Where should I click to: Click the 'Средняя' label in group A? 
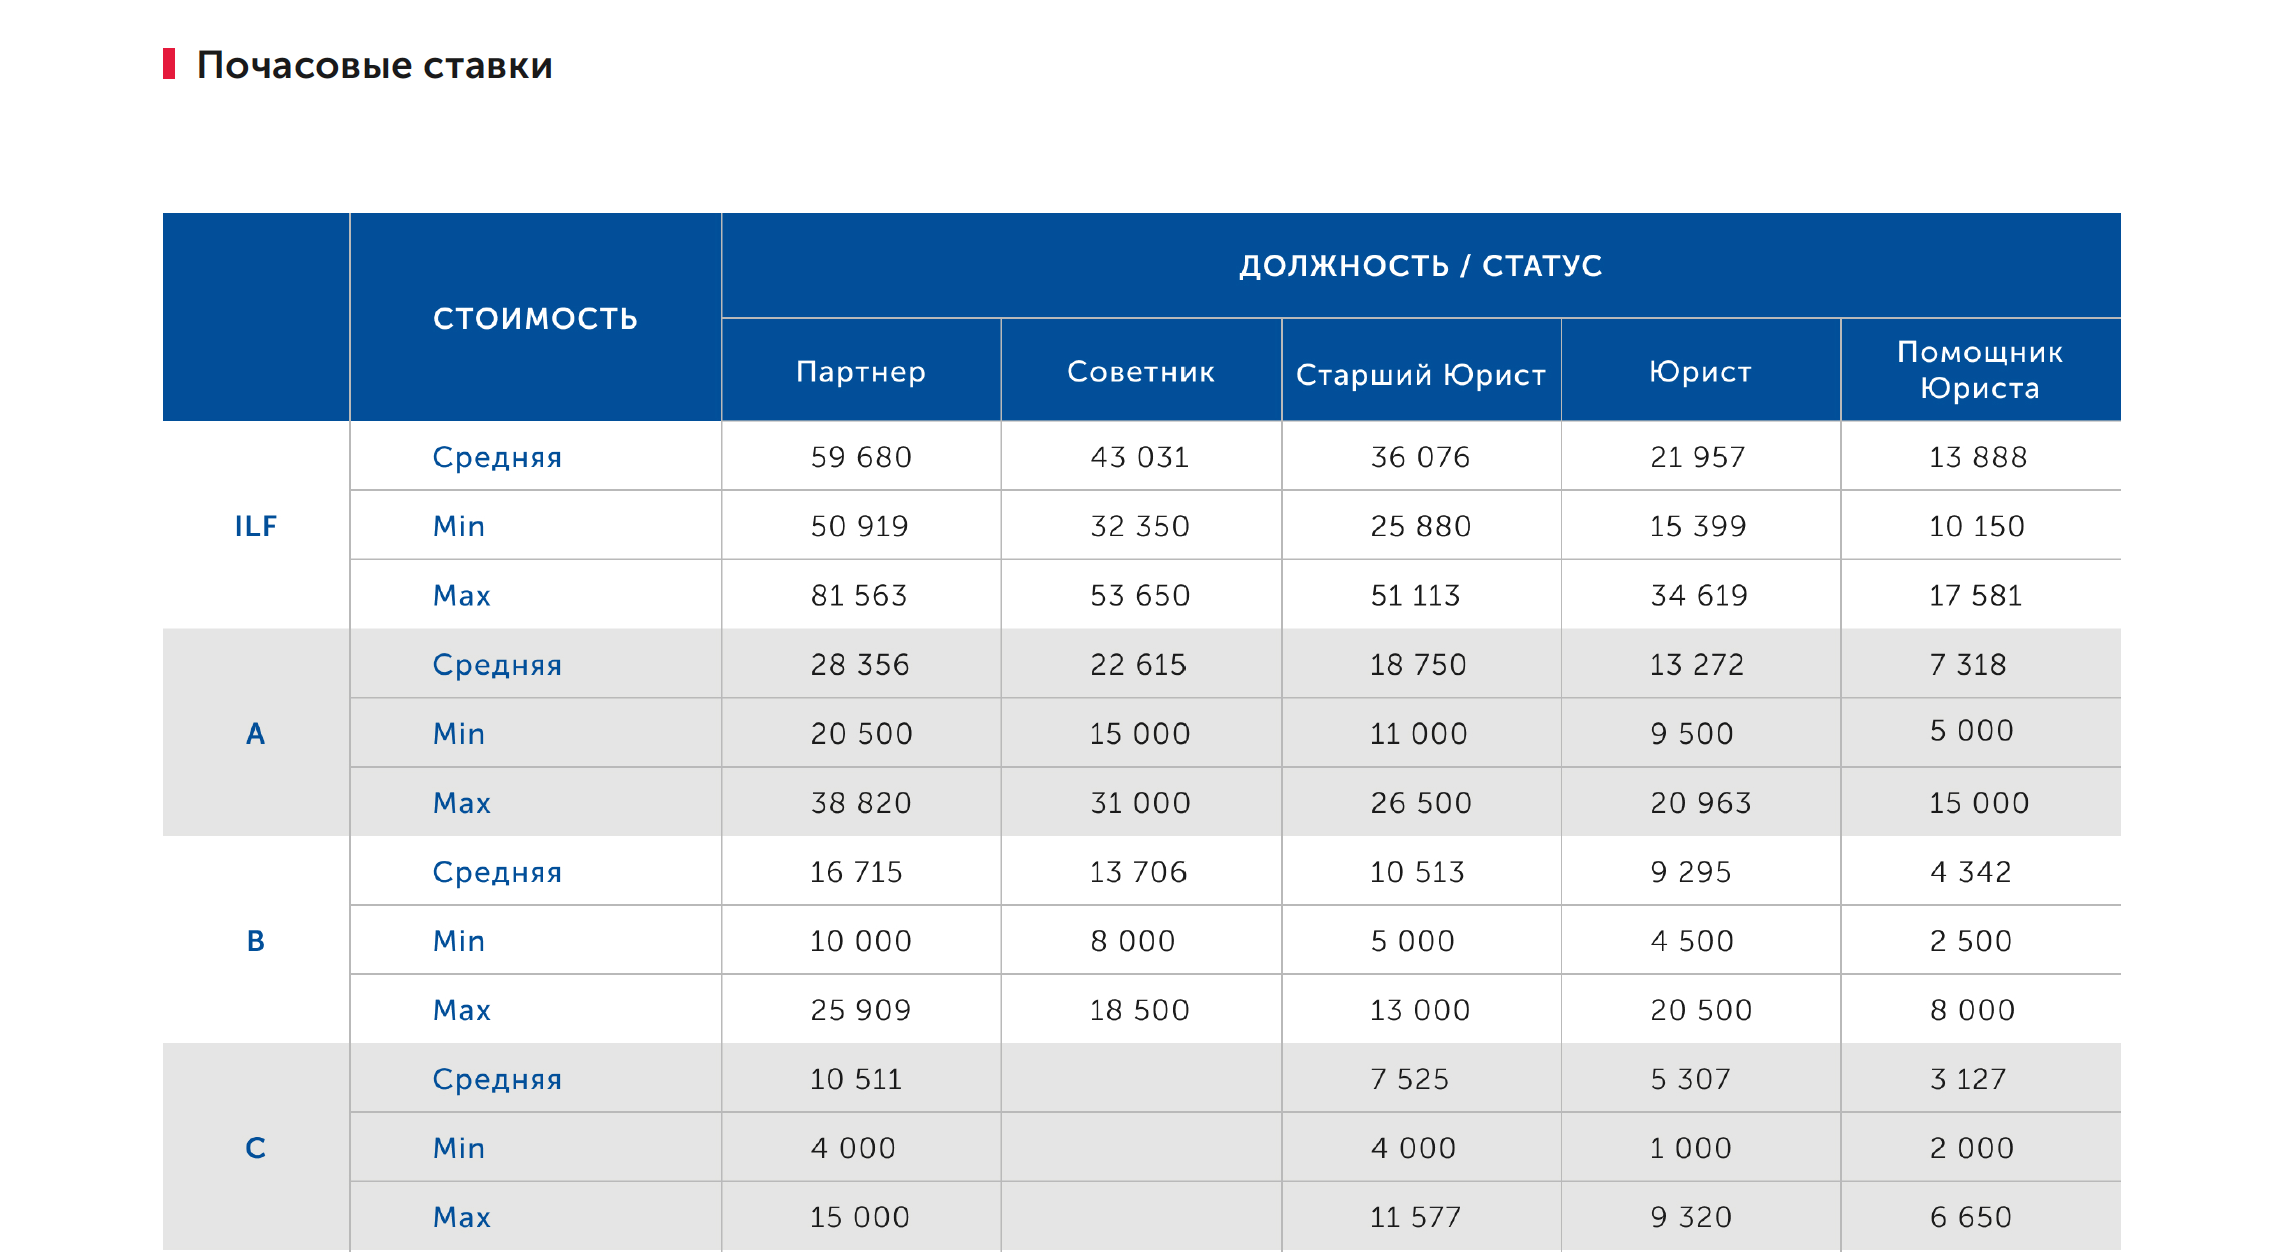pyautogui.click(x=497, y=665)
